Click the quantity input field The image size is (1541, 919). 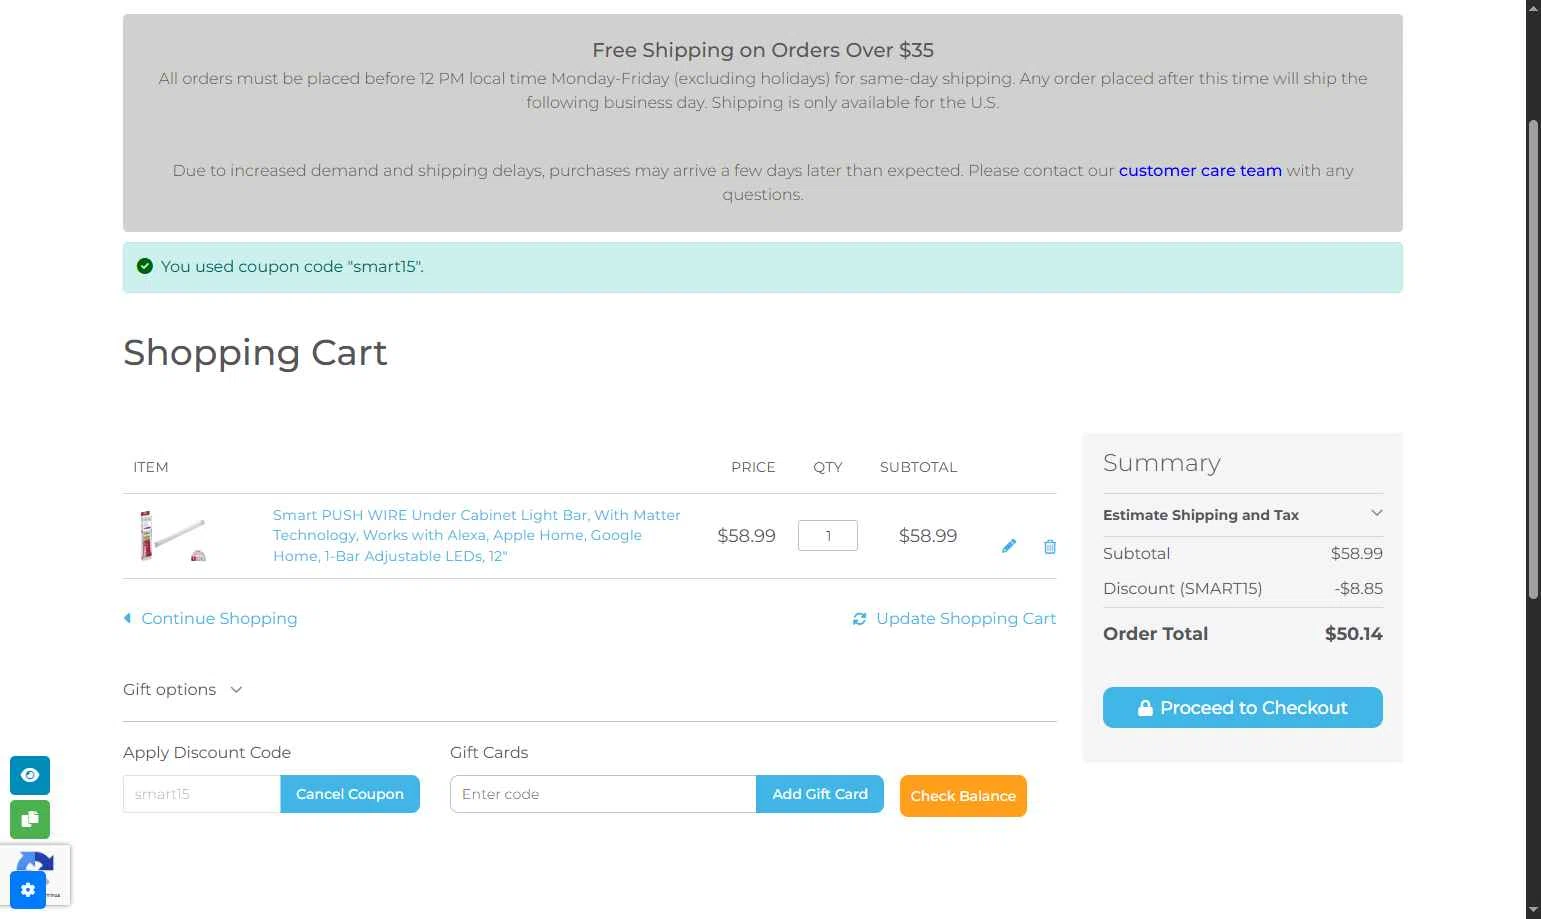click(828, 536)
